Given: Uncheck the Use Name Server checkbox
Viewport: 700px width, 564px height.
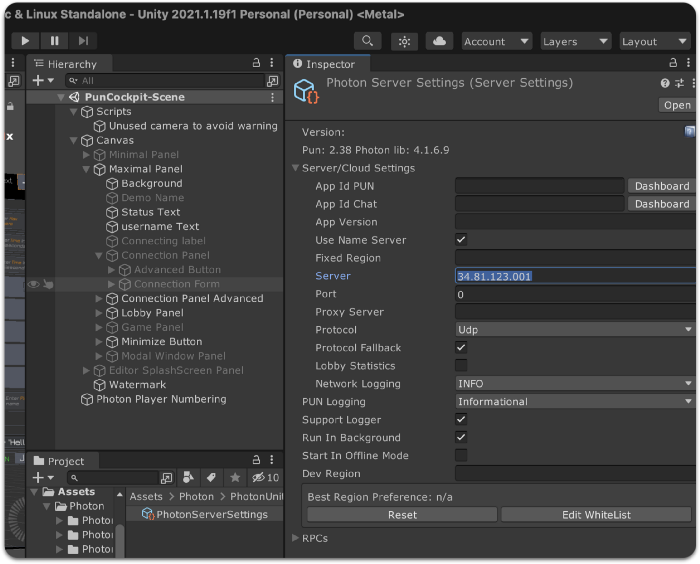Looking at the screenshot, I should click(x=461, y=240).
